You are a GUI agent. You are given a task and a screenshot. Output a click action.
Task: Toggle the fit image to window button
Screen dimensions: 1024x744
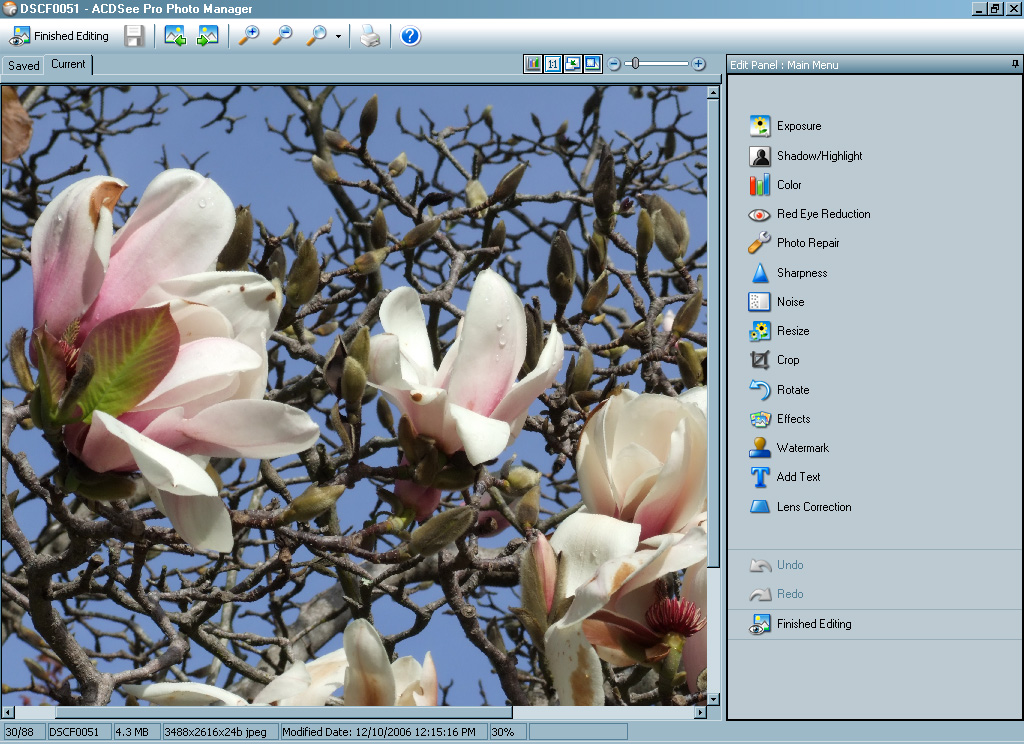point(573,64)
